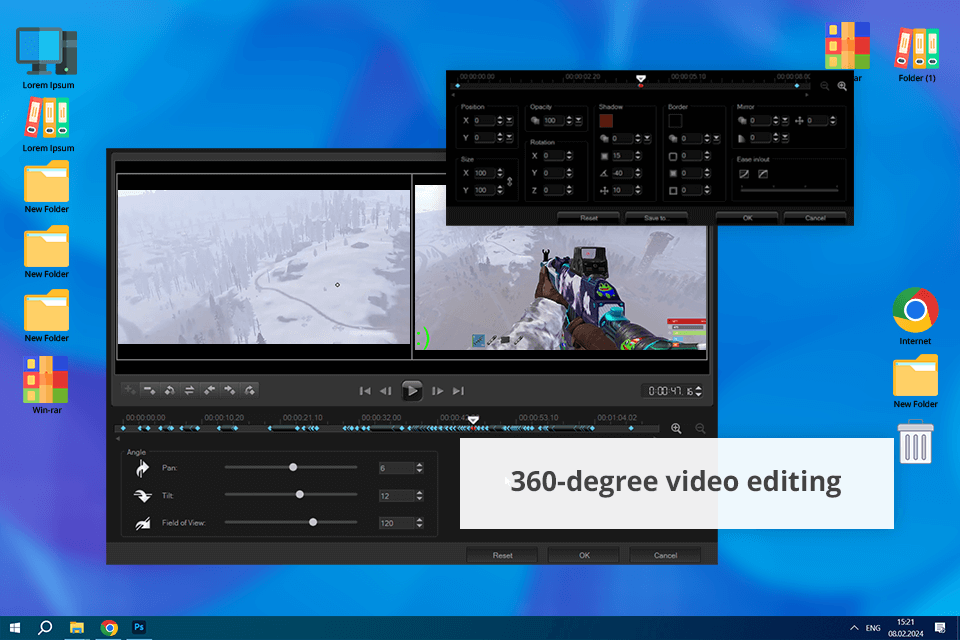Viewport: 960px width, 640px height.
Task: Click the Pan value field
Action: click(396, 469)
